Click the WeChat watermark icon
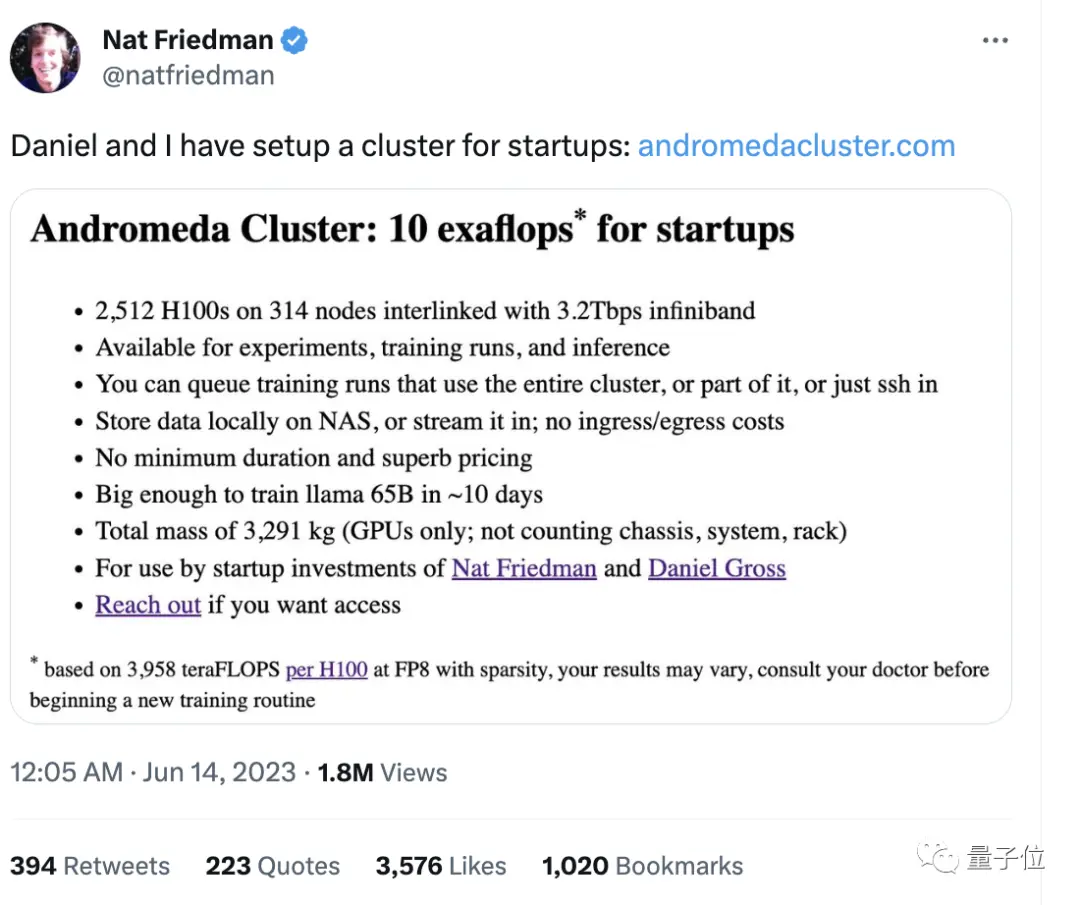Image resolution: width=1080 pixels, height=905 pixels. pyautogui.click(x=937, y=858)
